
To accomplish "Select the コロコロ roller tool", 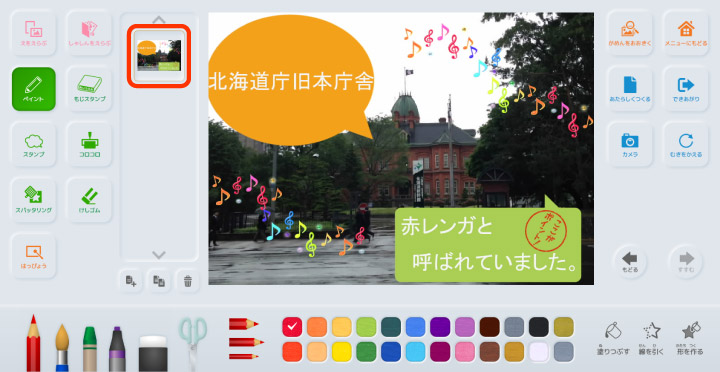I will (90, 144).
